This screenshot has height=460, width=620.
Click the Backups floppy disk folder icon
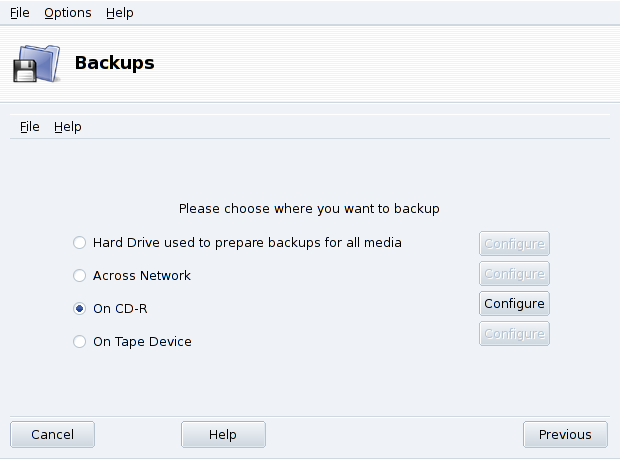35,63
